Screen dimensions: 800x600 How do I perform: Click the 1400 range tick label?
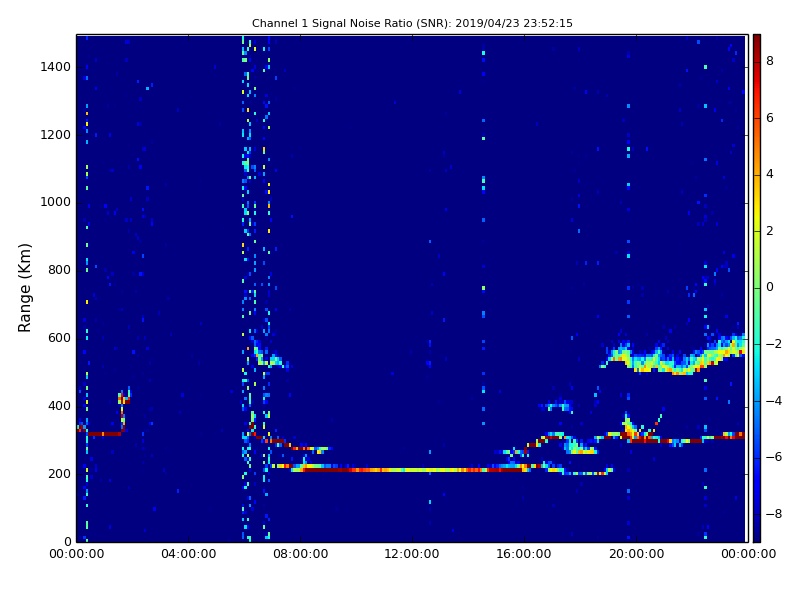tap(55, 67)
